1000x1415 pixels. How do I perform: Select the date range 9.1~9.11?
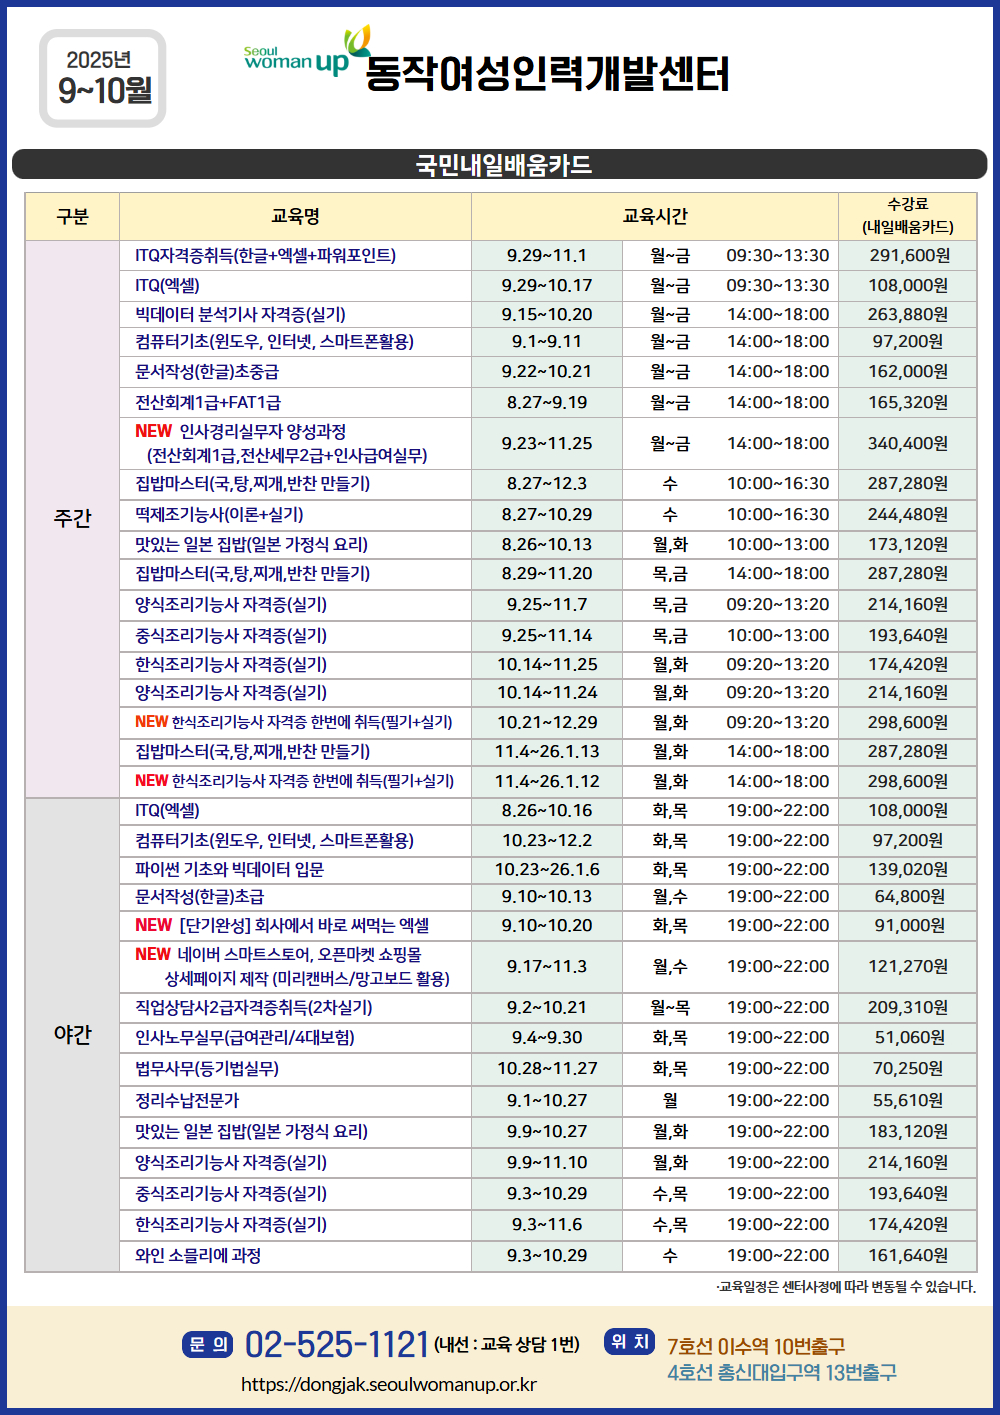547,342
